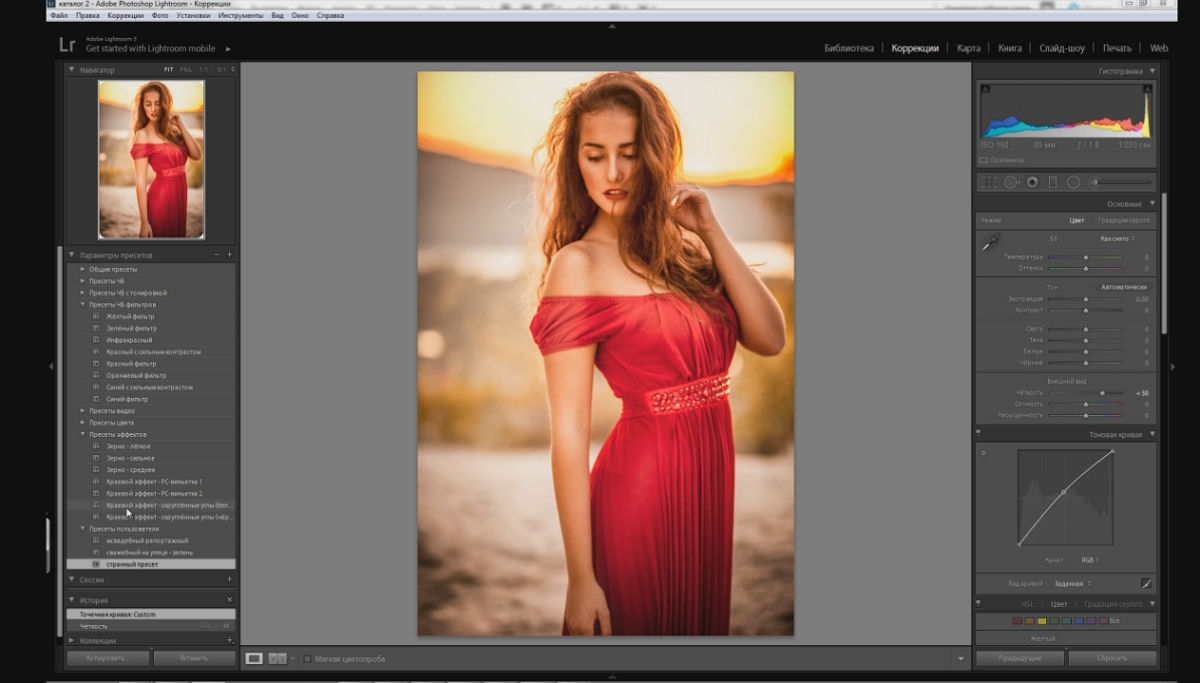Collapse the Пресеты эффектов folder
This screenshot has width=1200, height=683.
pos(83,434)
